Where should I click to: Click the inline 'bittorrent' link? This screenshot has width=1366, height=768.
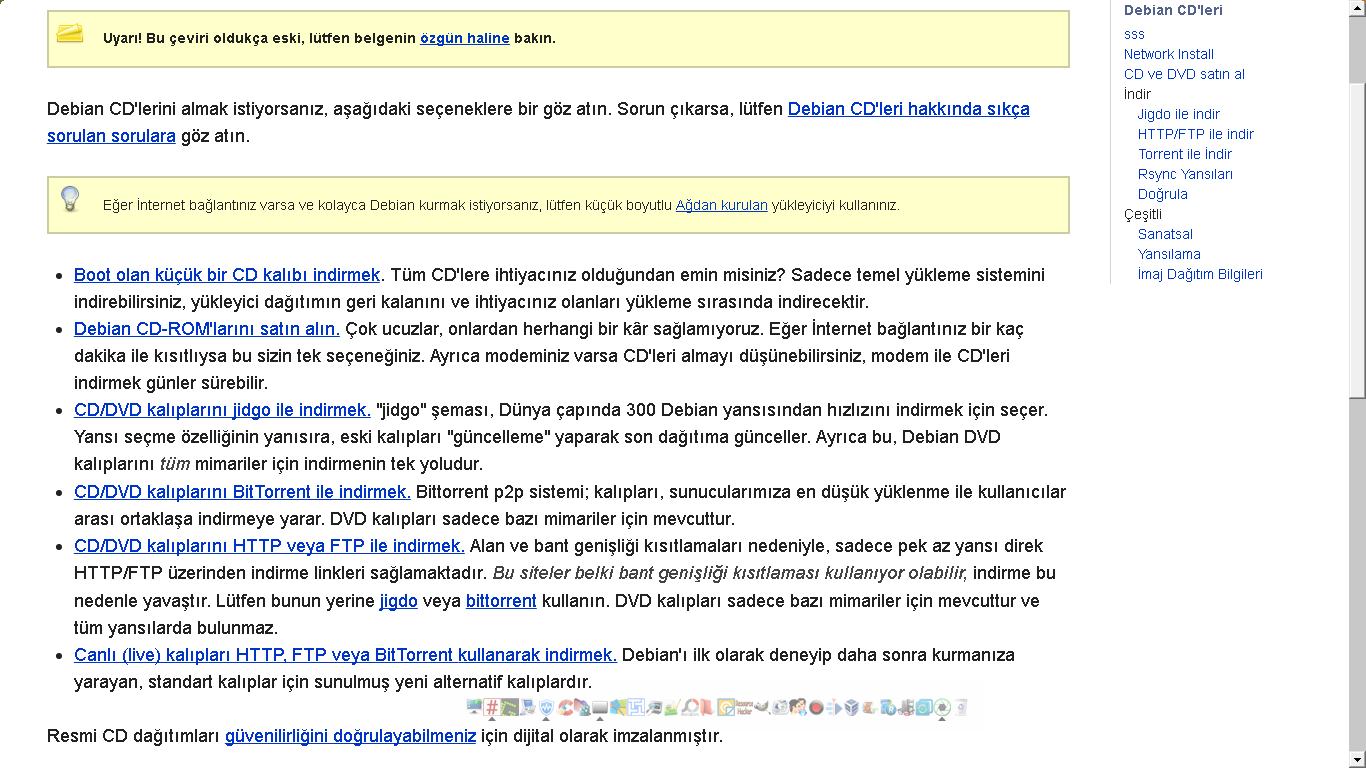pyautogui.click(x=501, y=601)
